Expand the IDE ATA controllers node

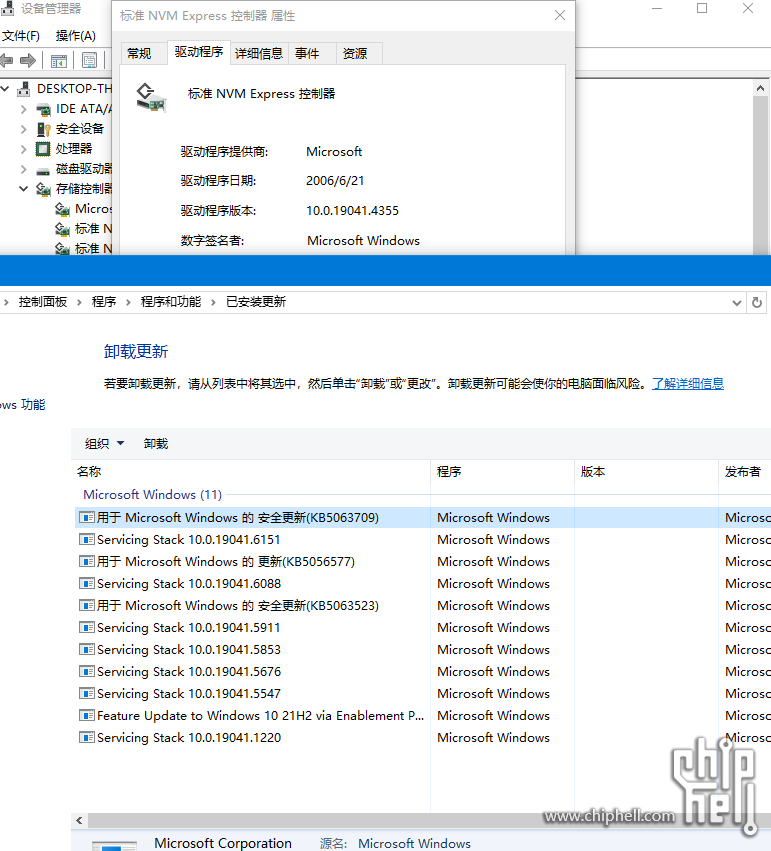23,109
